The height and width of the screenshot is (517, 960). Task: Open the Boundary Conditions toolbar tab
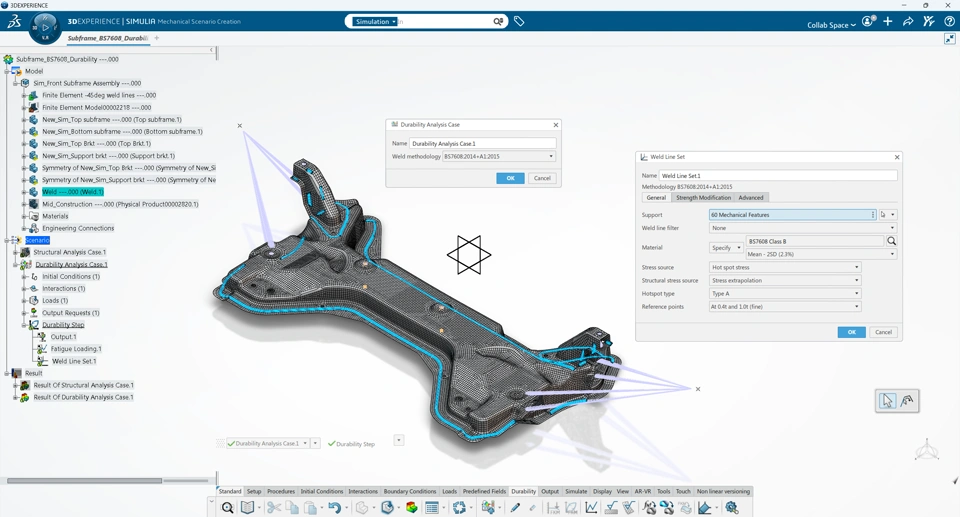(410, 491)
